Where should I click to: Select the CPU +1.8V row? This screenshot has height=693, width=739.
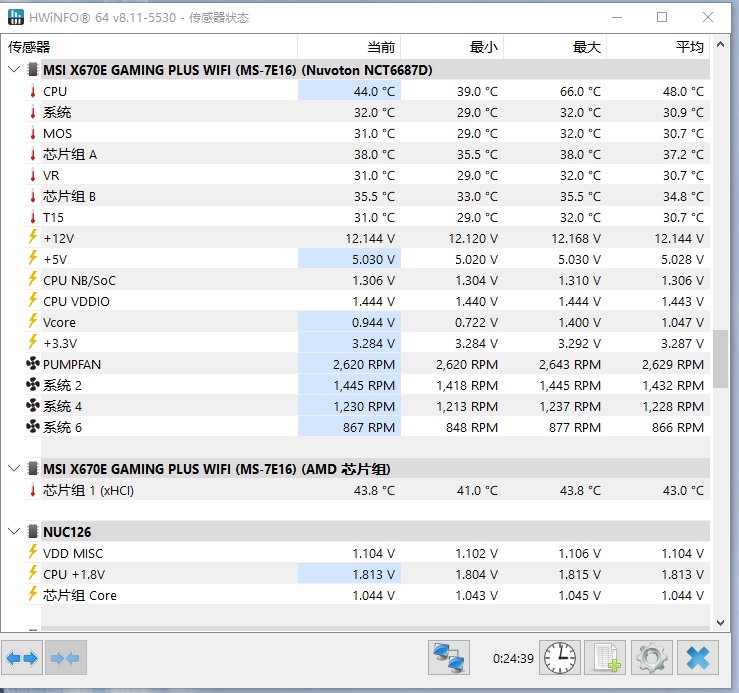[367, 574]
